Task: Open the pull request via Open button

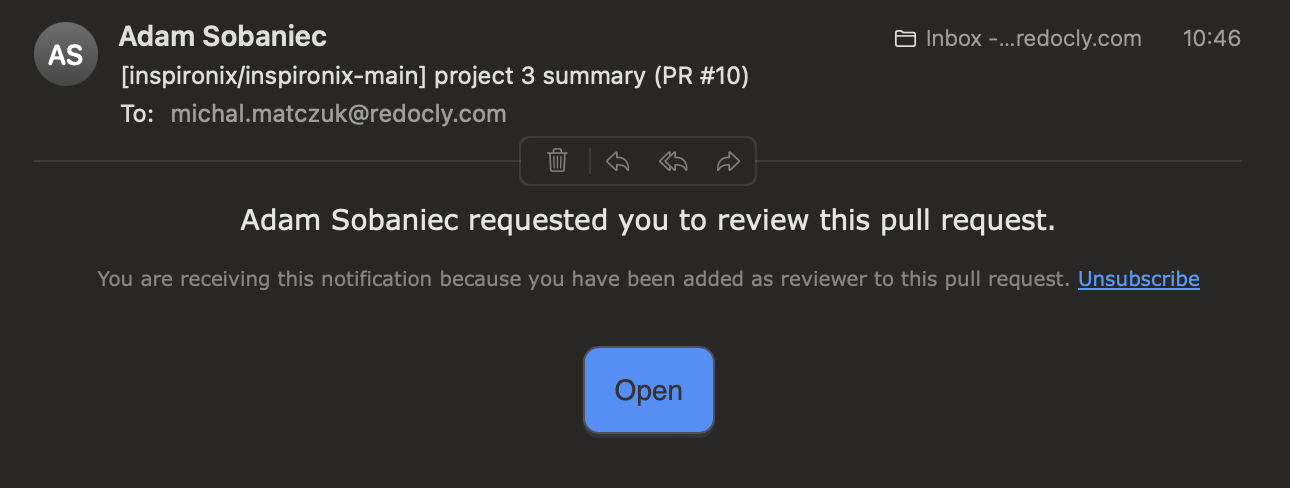Action: click(649, 390)
